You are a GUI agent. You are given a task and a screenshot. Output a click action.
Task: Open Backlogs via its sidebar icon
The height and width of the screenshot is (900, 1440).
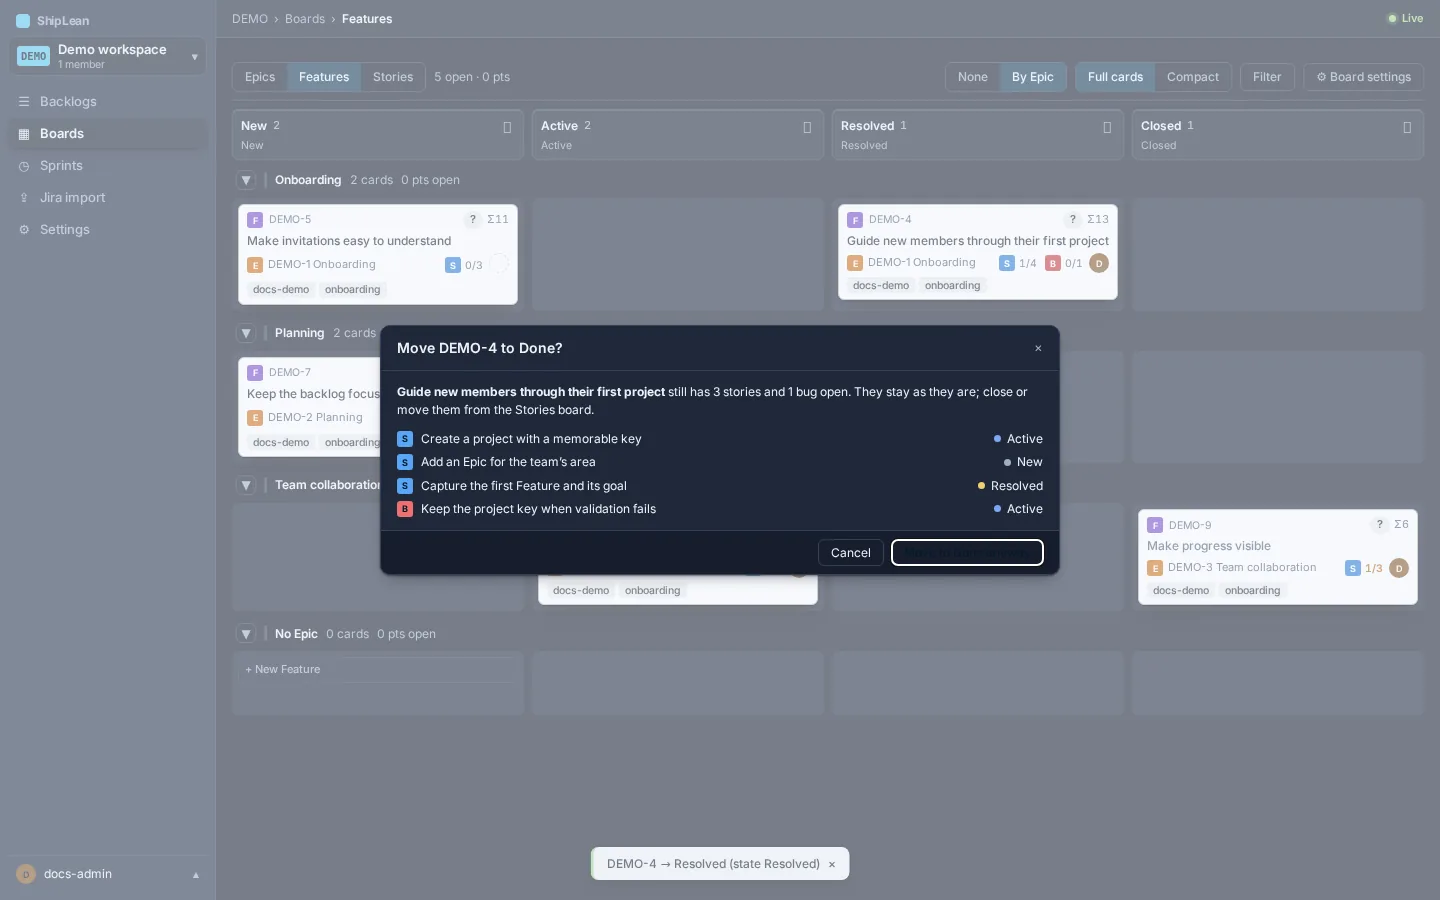pos(24,102)
